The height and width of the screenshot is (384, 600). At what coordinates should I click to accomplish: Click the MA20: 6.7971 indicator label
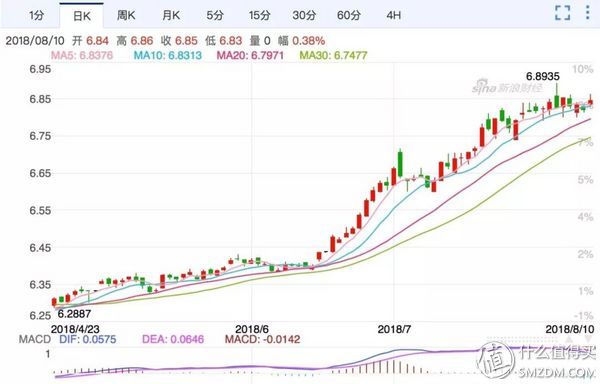point(250,55)
